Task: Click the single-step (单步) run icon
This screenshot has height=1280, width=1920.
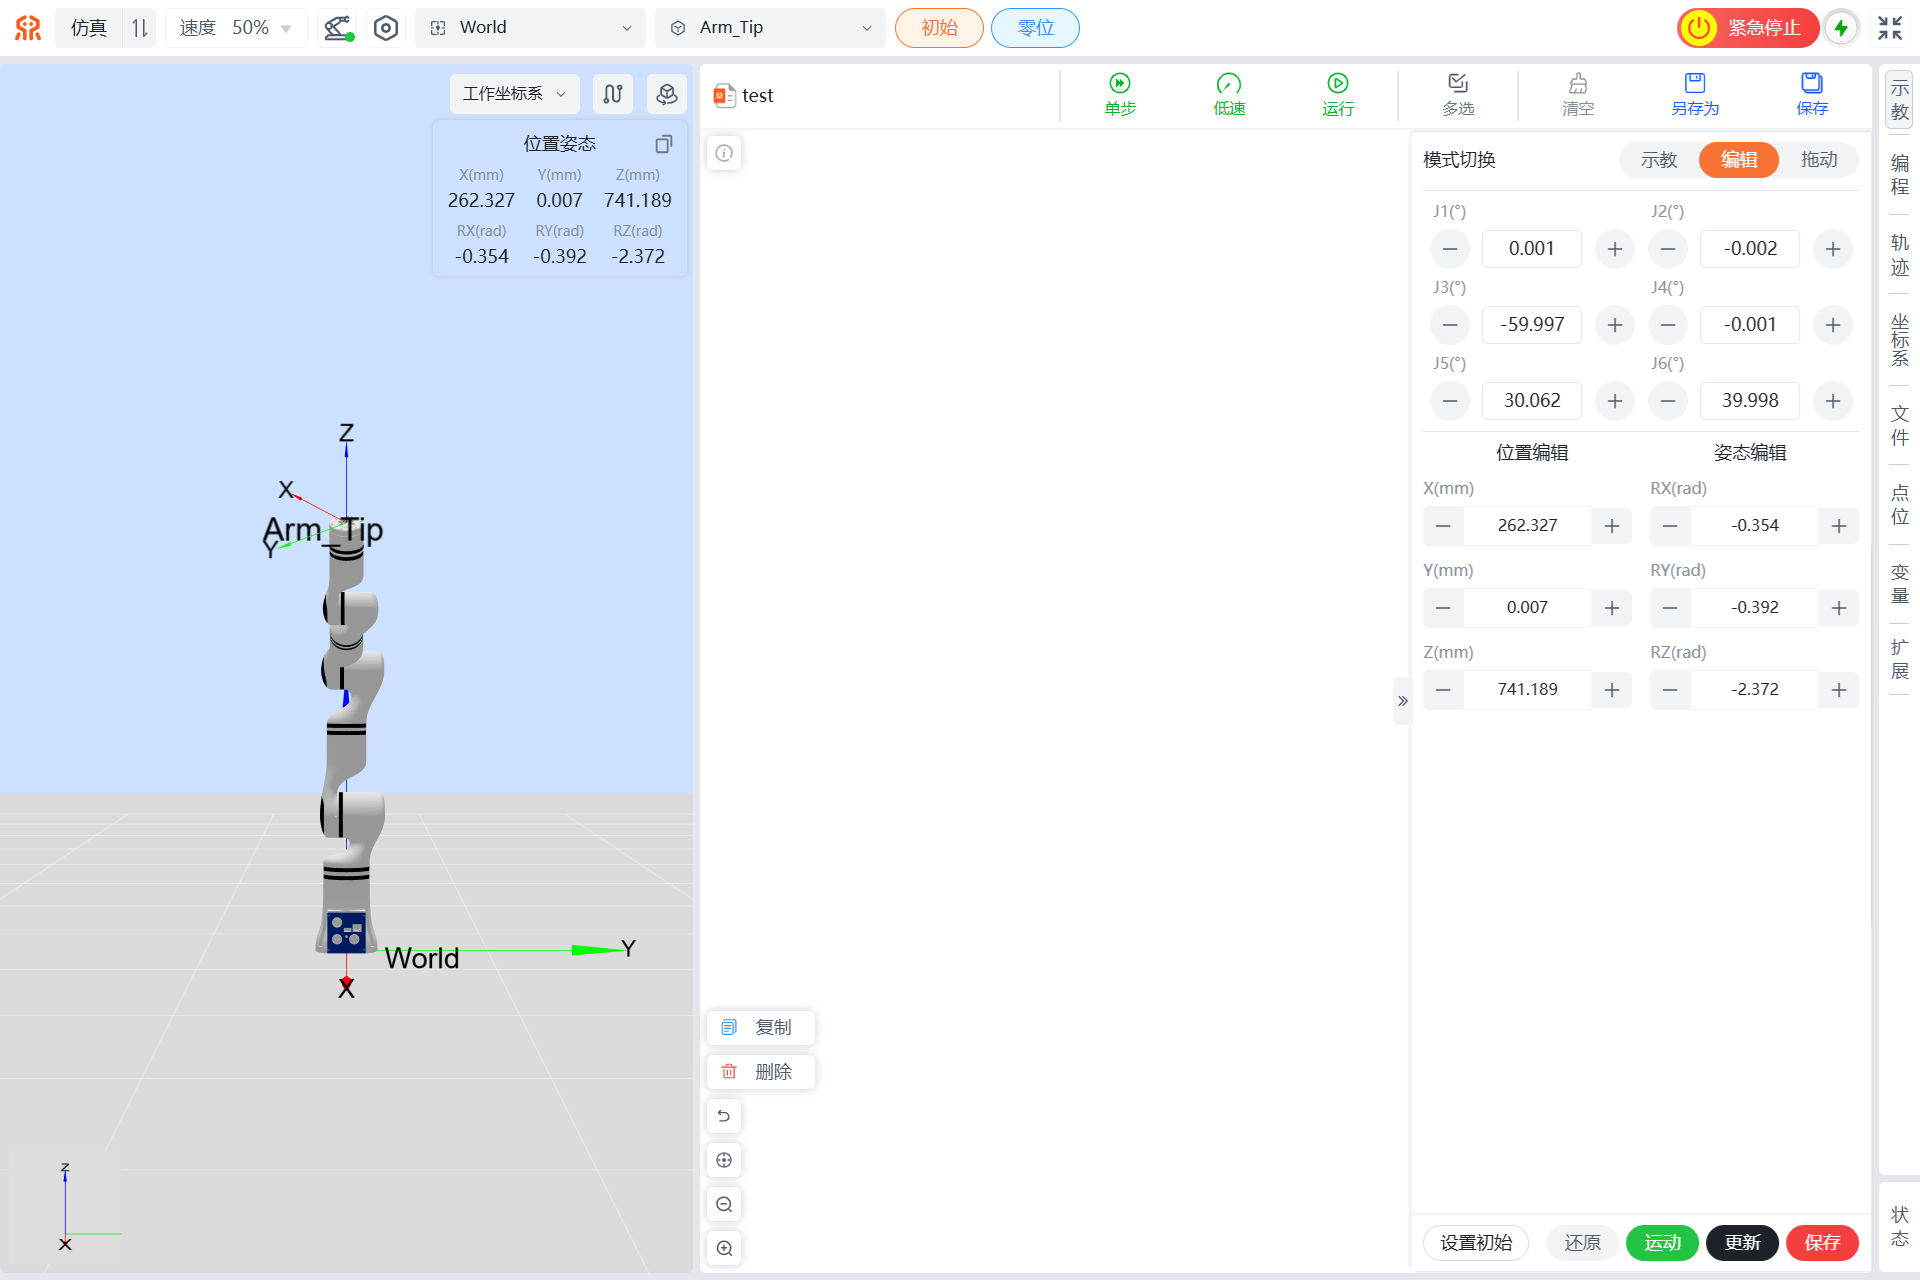Action: 1119,84
